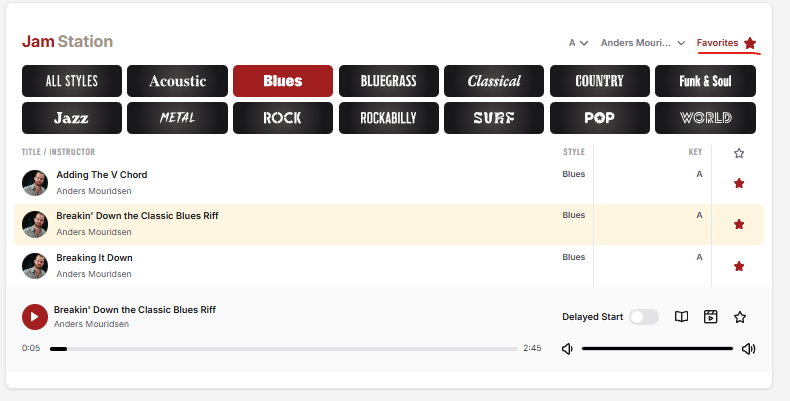Choose the Rockabilly style button
790x401 pixels.
[x=388, y=118]
